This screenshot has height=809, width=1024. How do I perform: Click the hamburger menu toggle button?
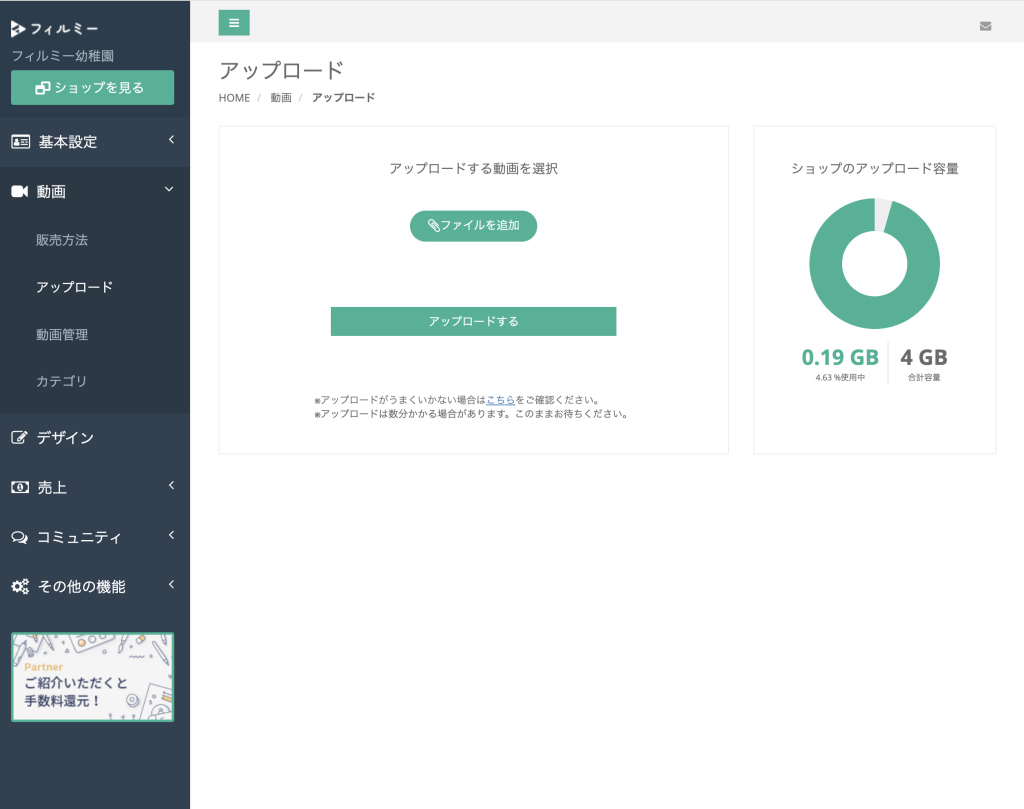(234, 22)
